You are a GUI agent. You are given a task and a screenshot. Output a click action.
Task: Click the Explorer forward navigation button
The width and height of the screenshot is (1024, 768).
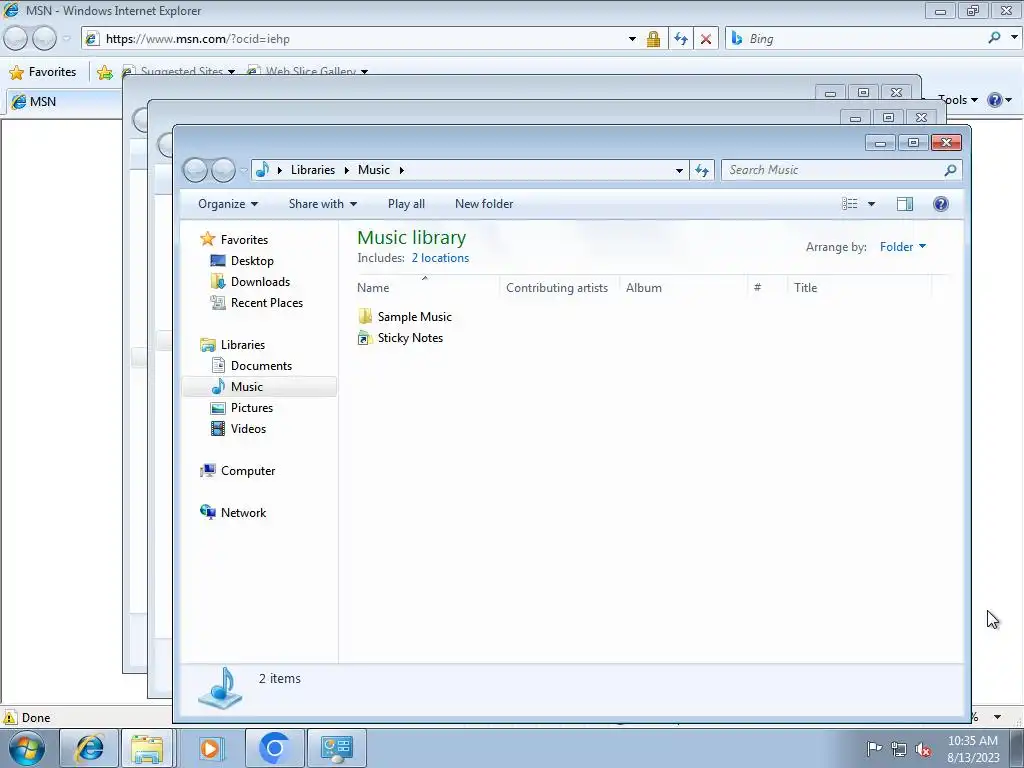(223, 170)
